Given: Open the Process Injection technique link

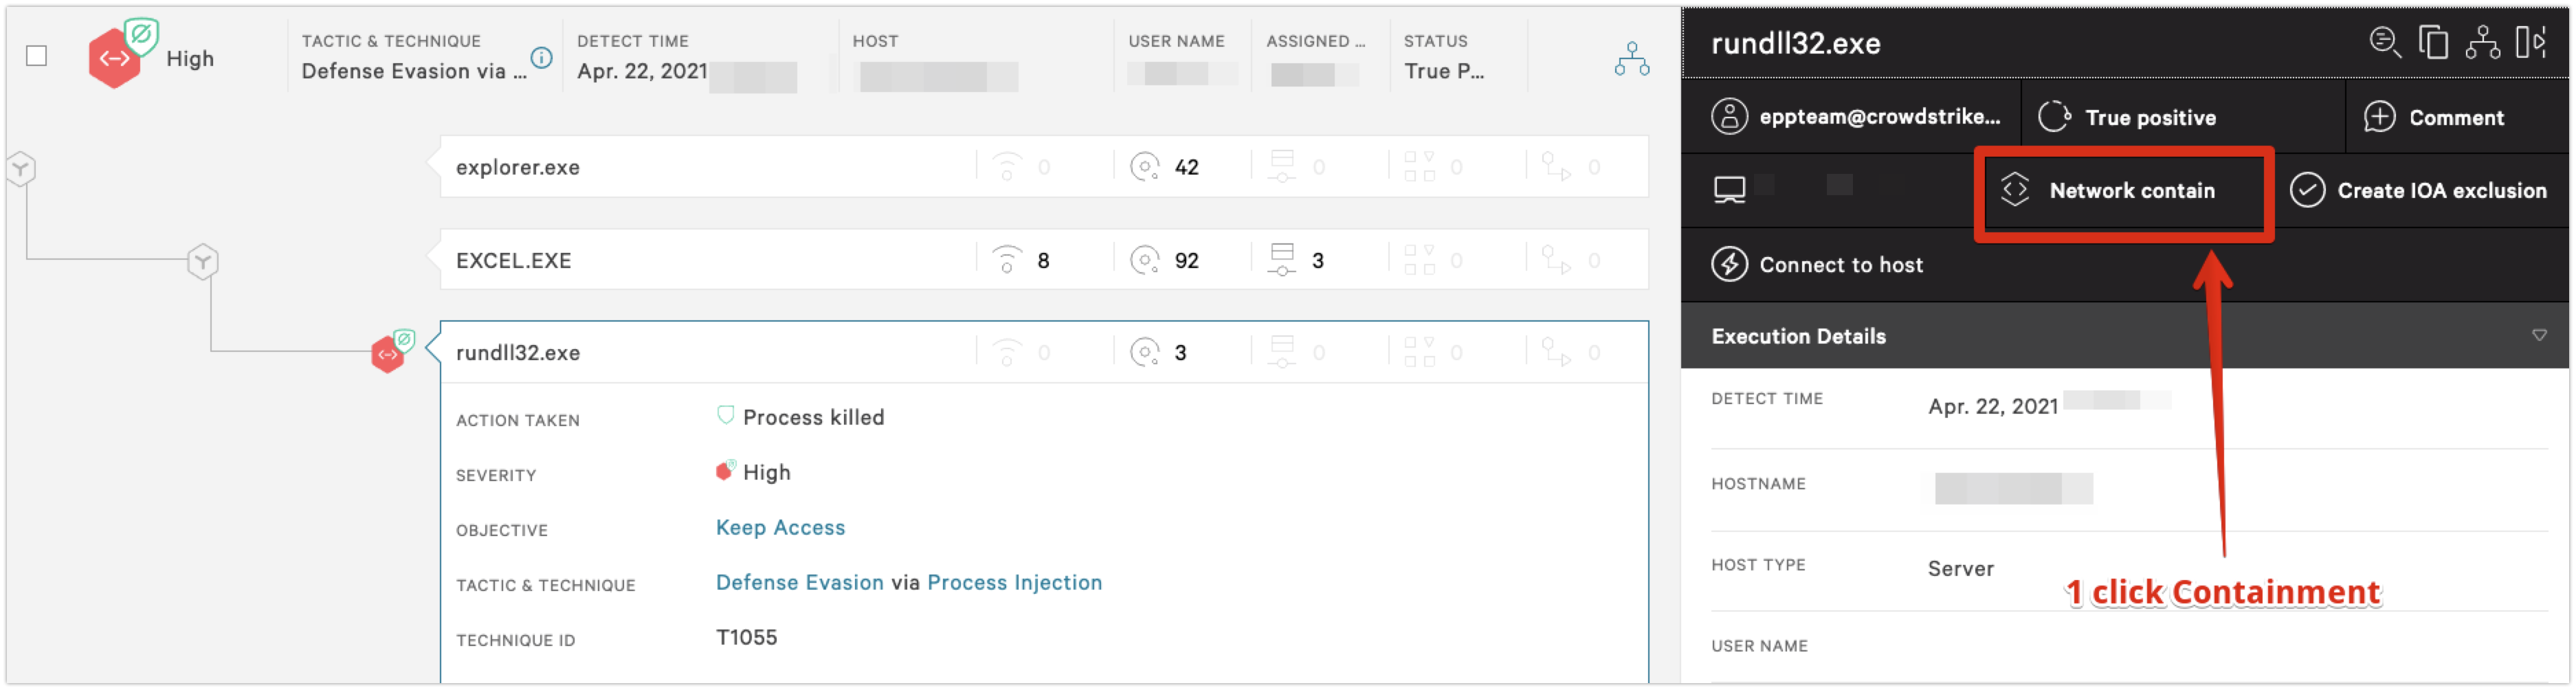Looking at the screenshot, I should tap(1014, 583).
